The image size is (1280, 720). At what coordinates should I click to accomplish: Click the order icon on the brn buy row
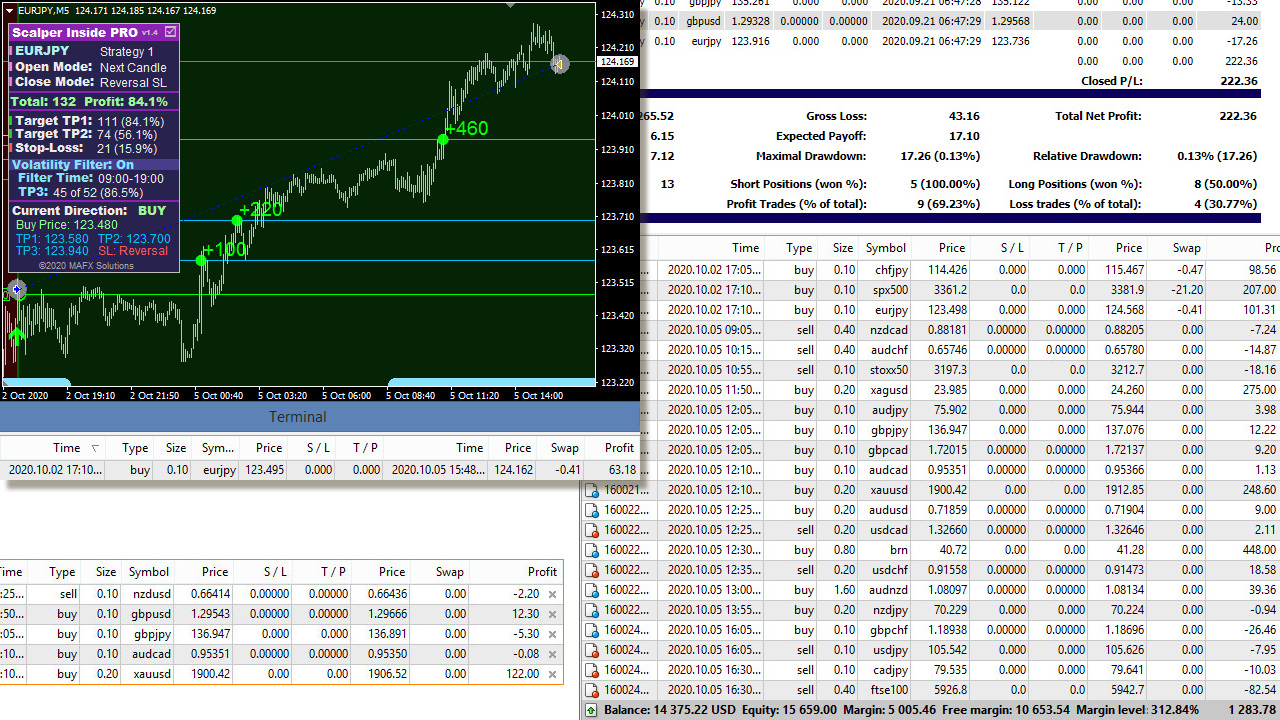(x=592, y=550)
